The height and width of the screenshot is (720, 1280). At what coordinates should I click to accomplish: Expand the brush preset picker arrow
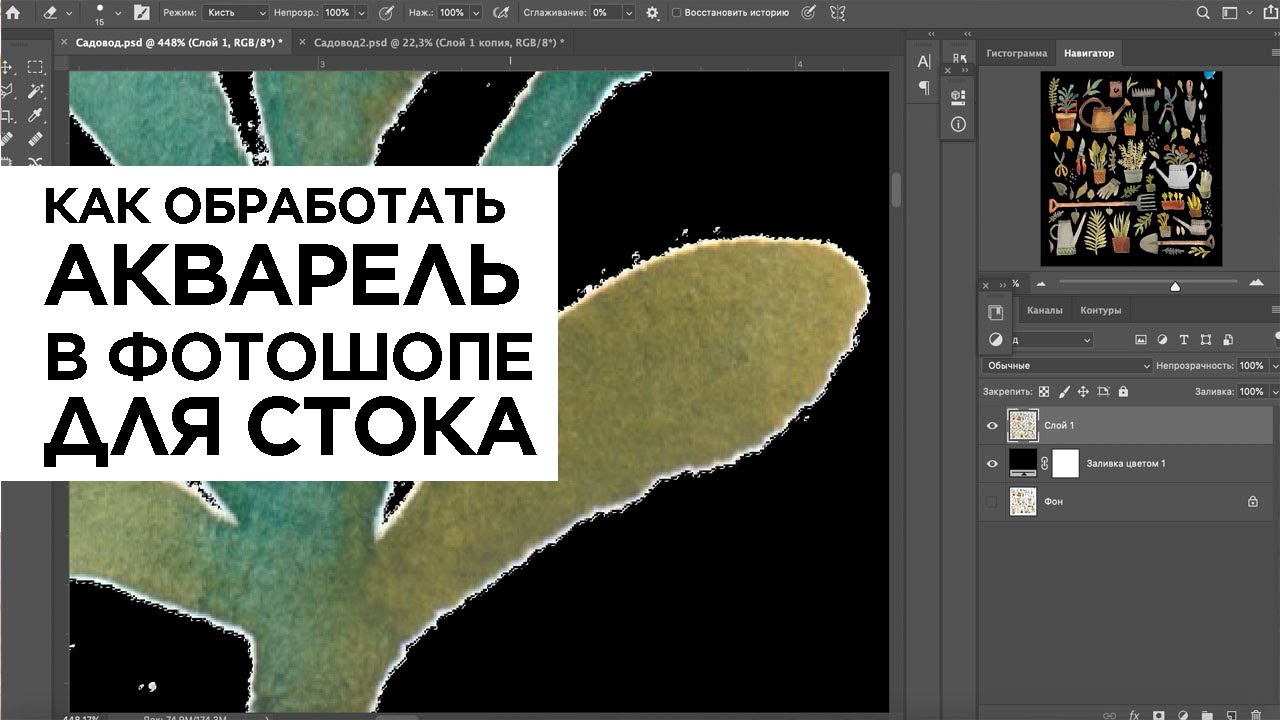click(x=118, y=13)
